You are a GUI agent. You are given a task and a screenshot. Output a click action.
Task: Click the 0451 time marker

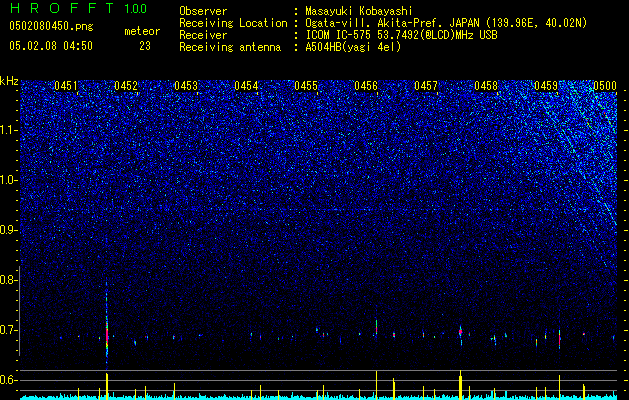tap(66, 86)
